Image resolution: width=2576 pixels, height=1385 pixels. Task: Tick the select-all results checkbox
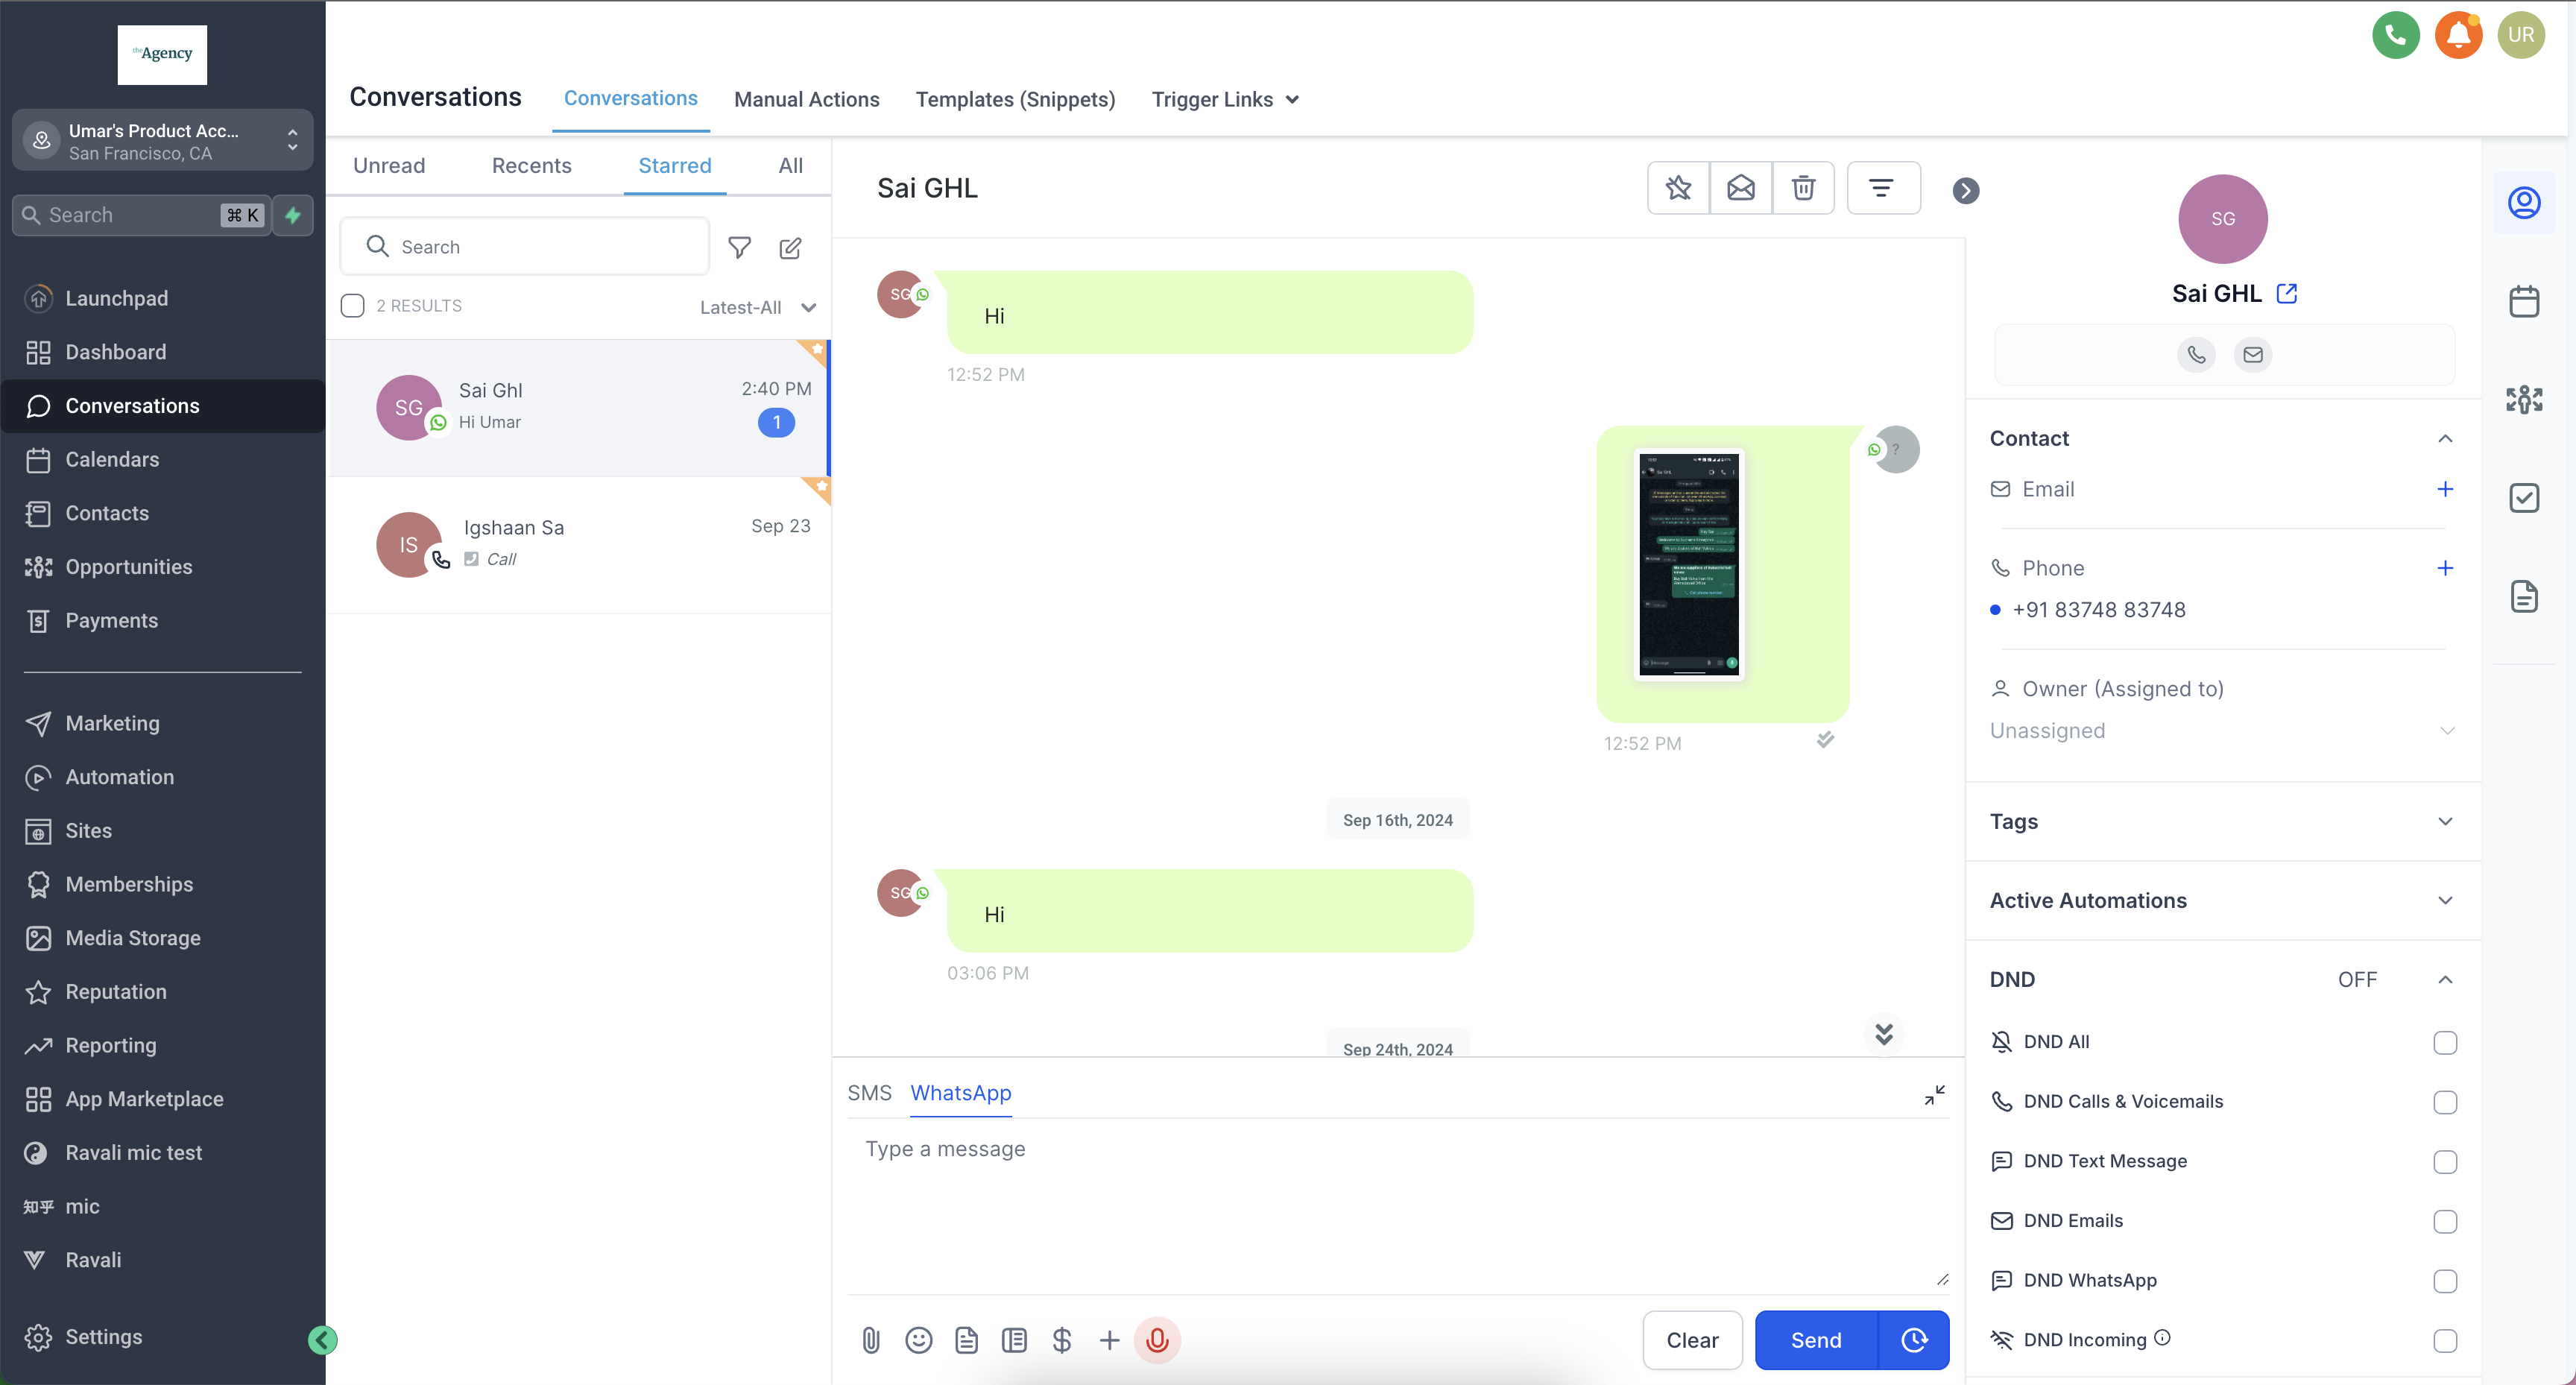(x=352, y=306)
